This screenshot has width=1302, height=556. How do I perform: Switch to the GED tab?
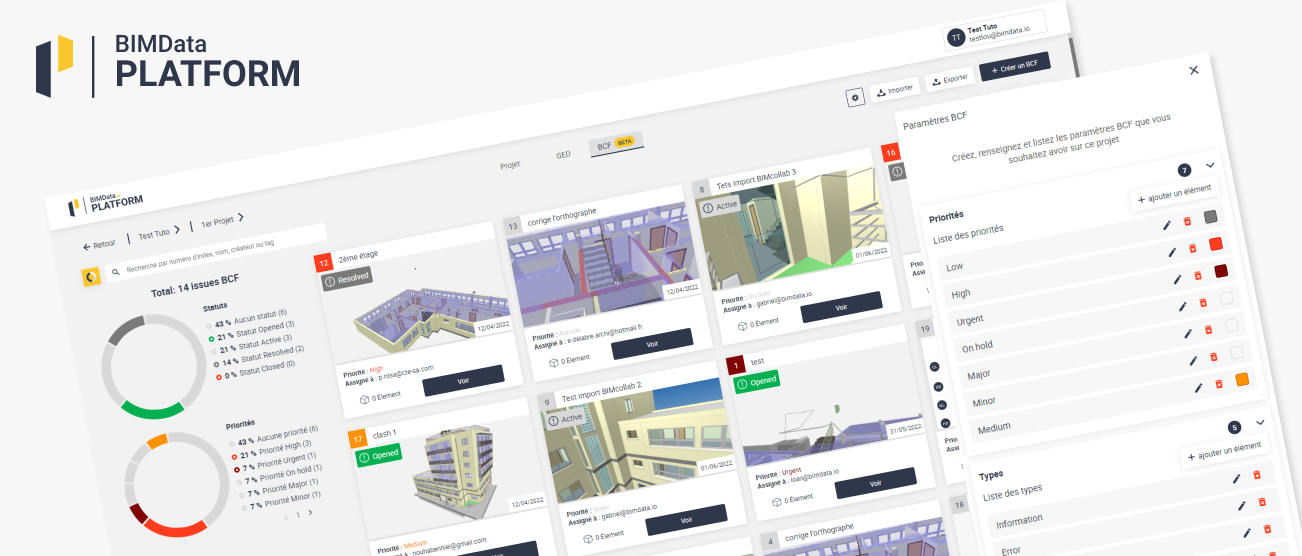563,155
